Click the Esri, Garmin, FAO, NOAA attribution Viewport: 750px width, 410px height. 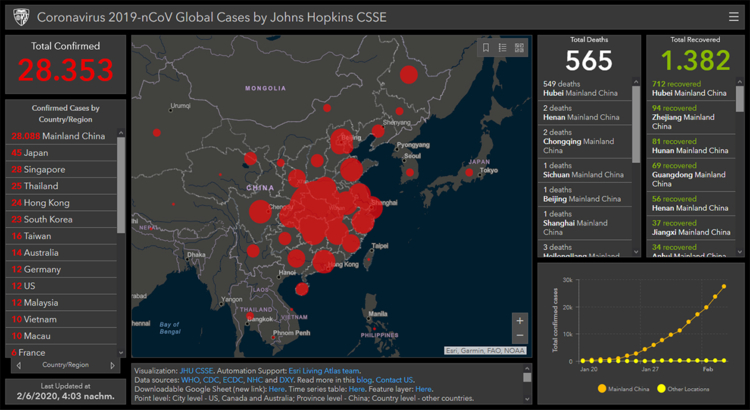click(x=485, y=351)
